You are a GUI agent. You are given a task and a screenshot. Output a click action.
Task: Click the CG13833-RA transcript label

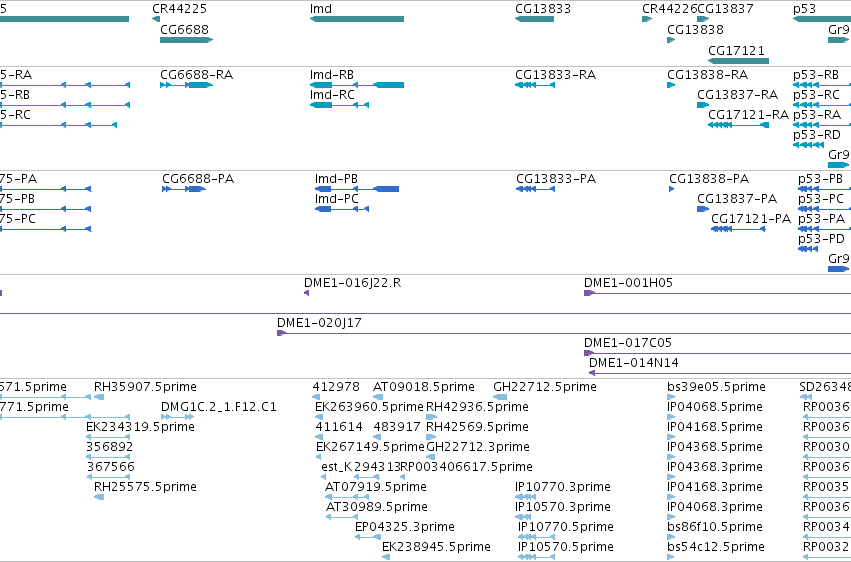(555, 74)
